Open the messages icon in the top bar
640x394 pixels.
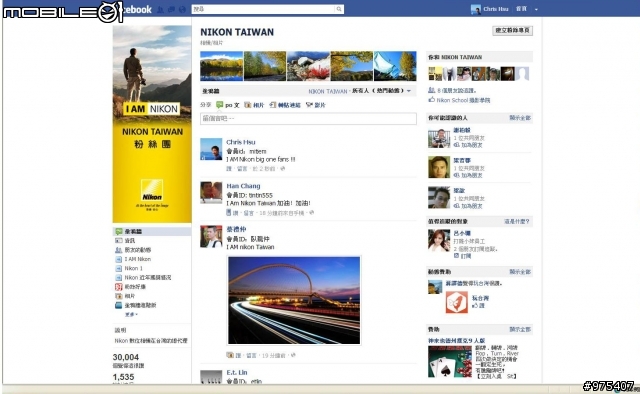171,9
